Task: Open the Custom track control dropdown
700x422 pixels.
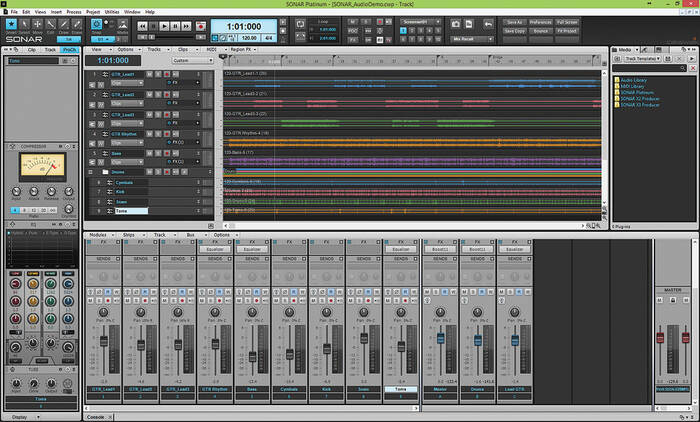Action: coord(192,60)
